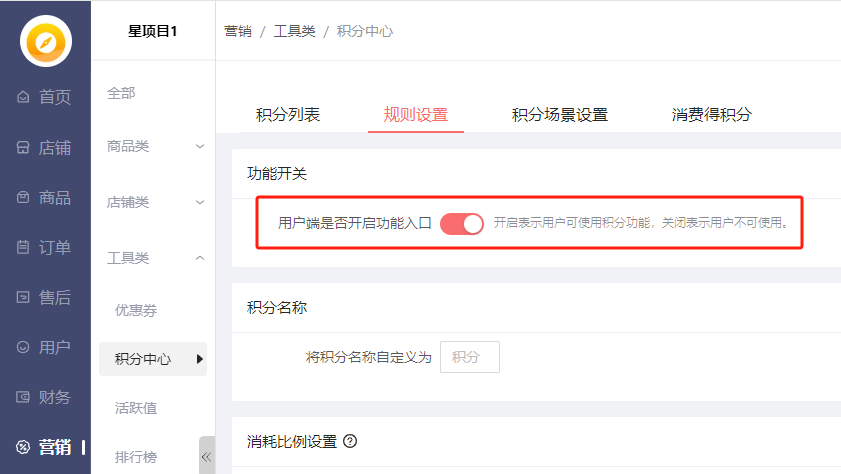This screenshot has height=474, width=841.
Task: Click help icon beside 消耗比例设置
Action: coord(350,441)
